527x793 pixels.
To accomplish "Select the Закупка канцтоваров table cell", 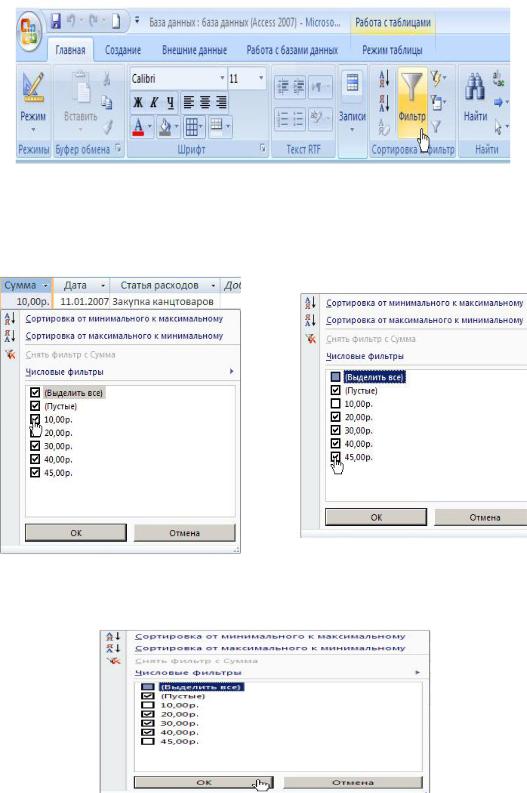I will [x=165, y=301].
